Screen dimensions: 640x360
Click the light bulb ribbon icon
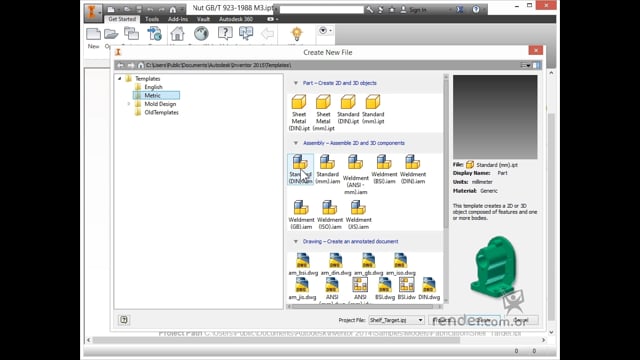pyautogui.click(x=296, y=34)
